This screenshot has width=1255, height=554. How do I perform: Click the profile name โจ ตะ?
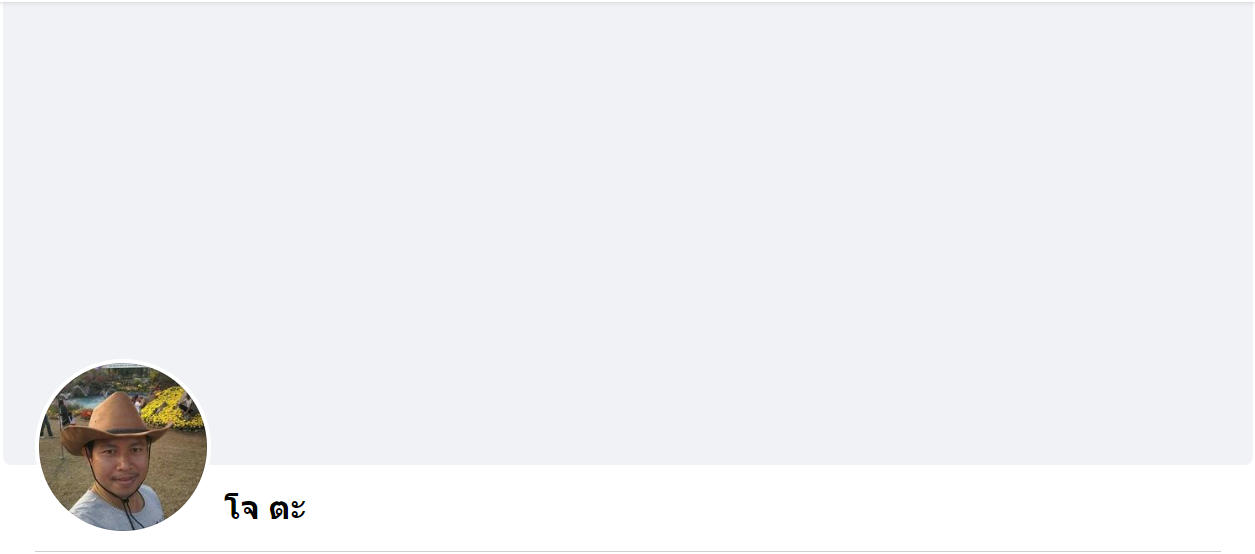click(x=265, y=508)
